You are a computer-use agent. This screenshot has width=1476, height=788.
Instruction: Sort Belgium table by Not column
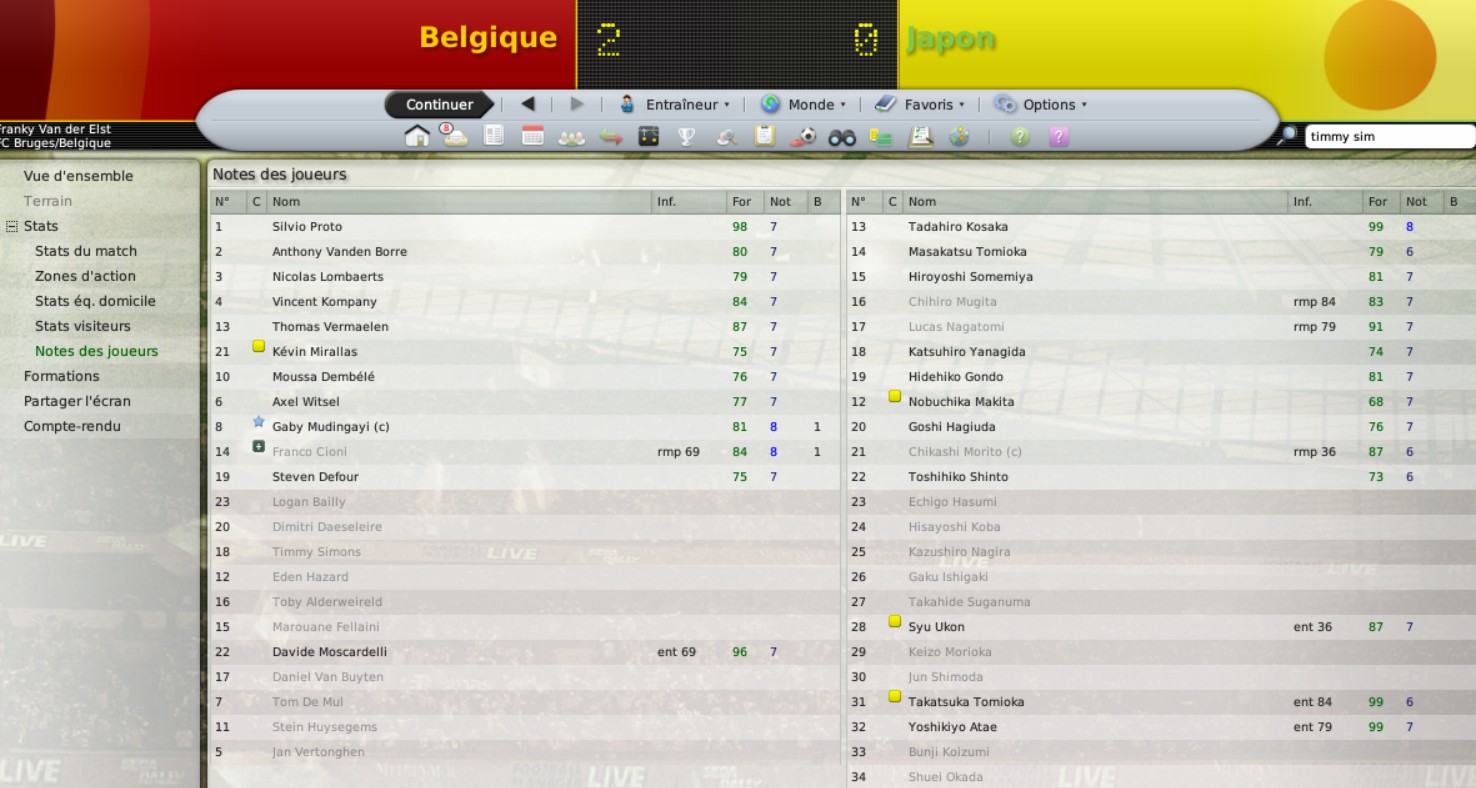(780, 202)
